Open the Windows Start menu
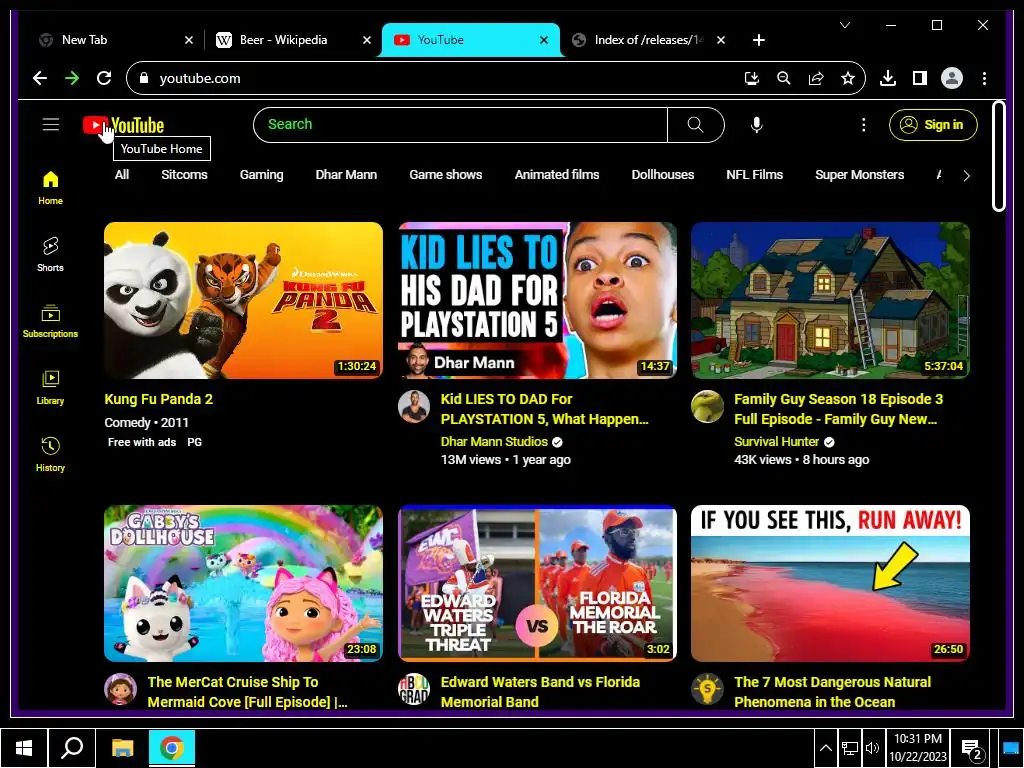 pos(24,748)
